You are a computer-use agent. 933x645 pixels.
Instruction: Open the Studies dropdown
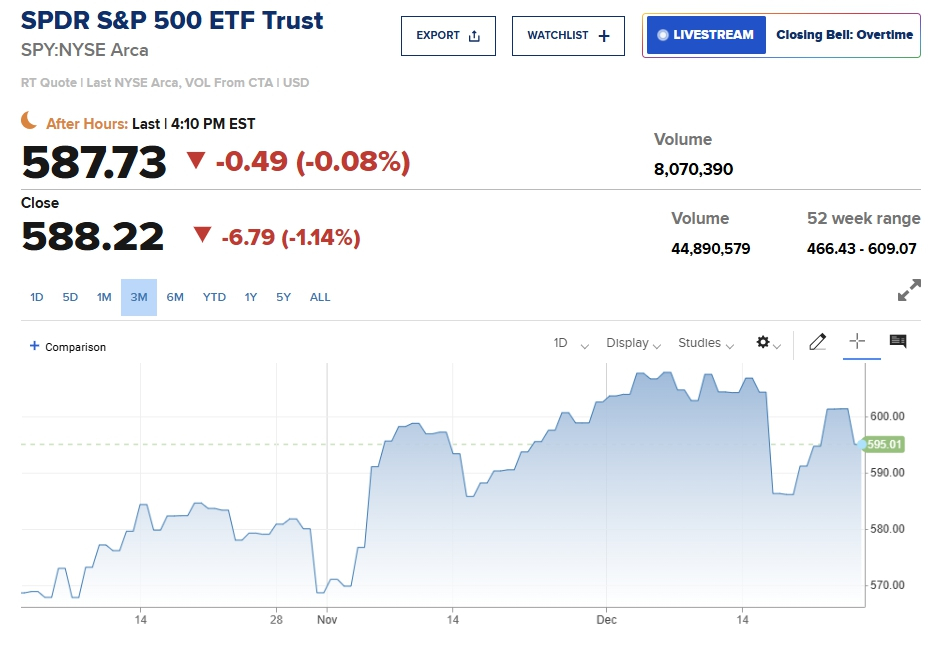click(706, 343)
